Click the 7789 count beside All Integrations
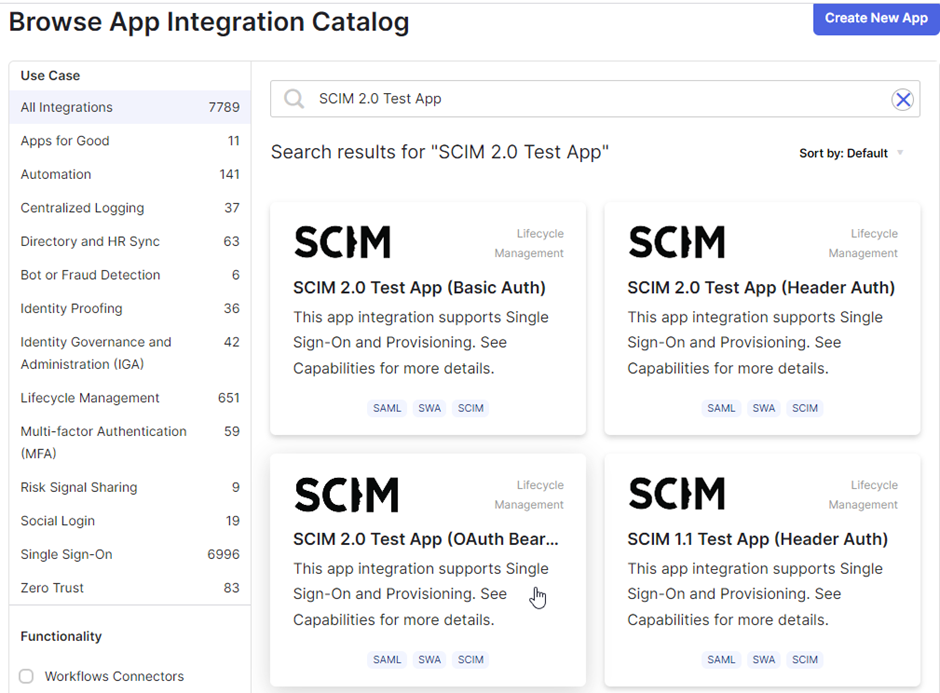The height and width of the screenshot is (693, 940). pos(224,107)
